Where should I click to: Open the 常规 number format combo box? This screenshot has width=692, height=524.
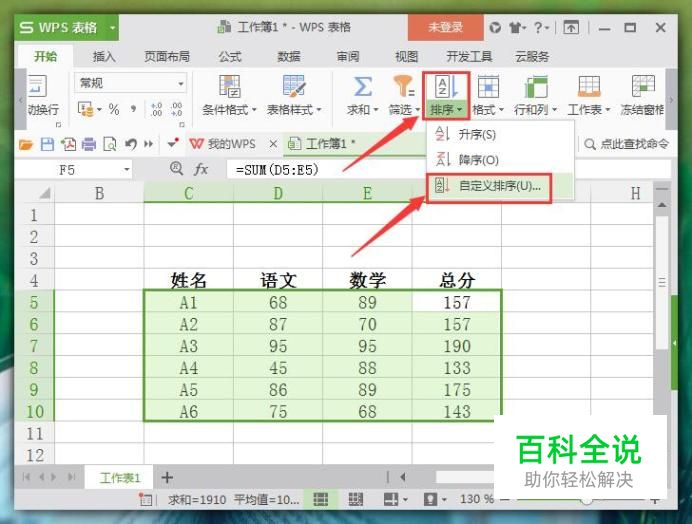pos(131,83)
